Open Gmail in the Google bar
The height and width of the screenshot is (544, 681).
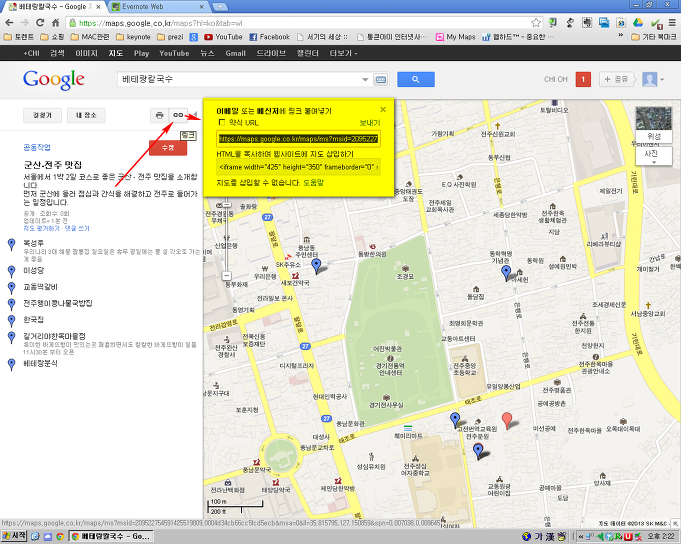tap(235, 53)
